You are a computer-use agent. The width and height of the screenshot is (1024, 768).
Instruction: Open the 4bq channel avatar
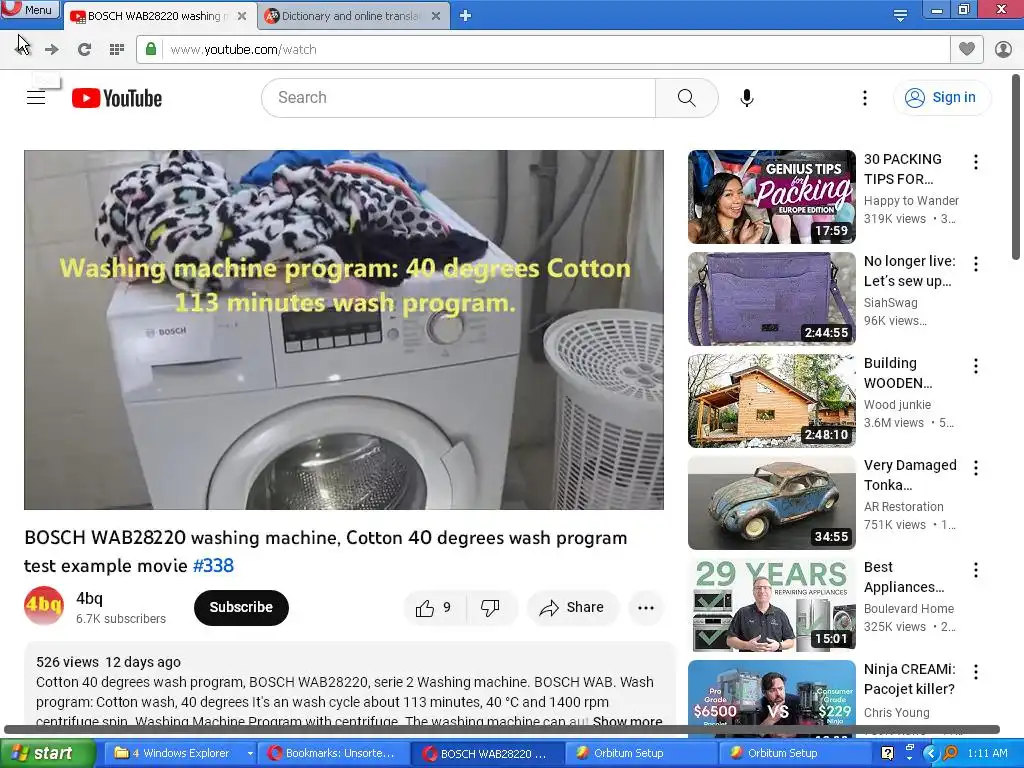44,607
